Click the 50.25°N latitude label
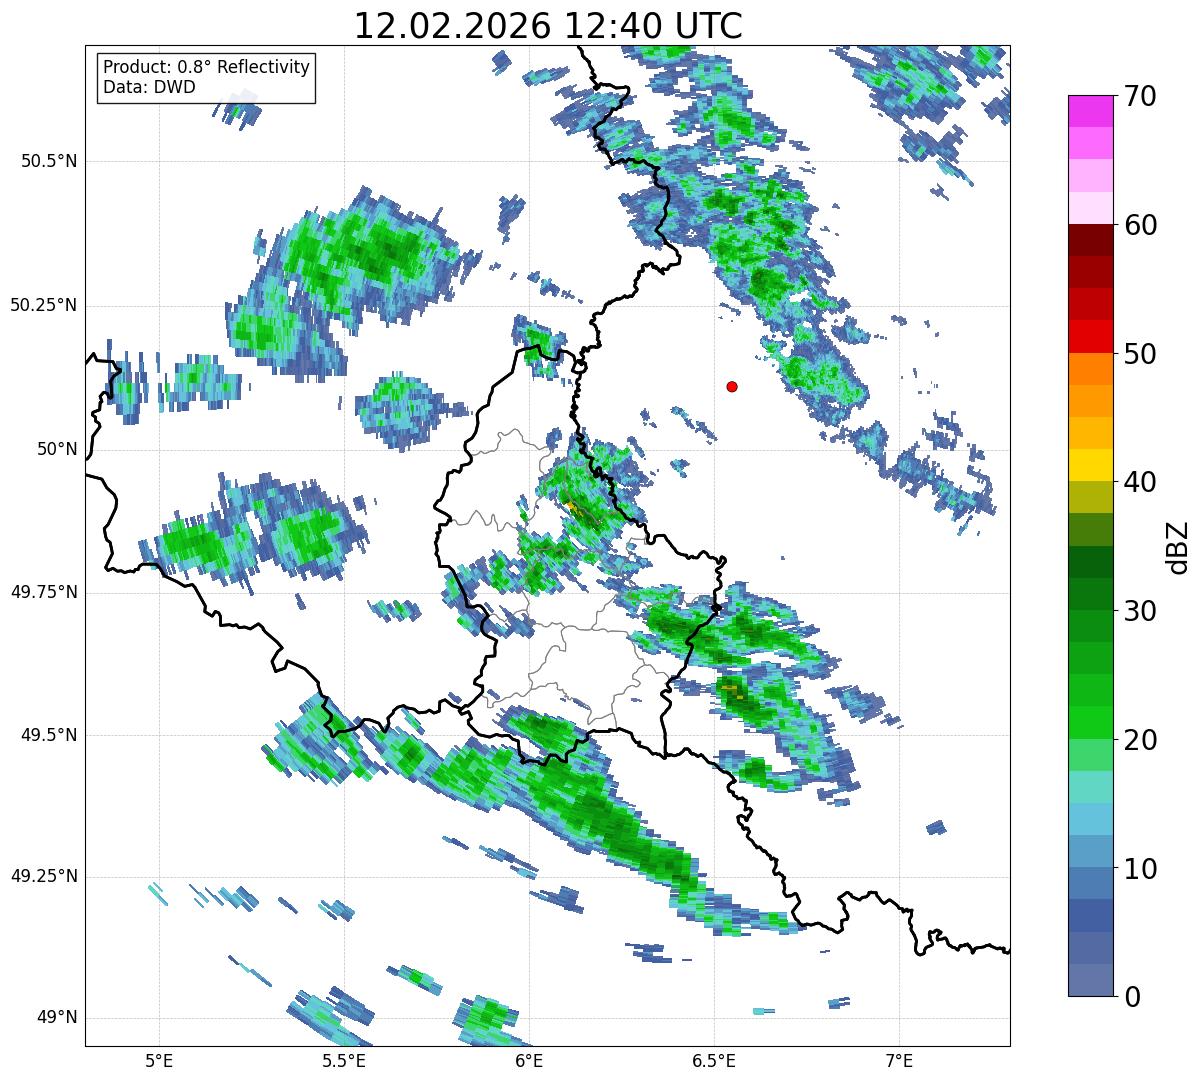Image resolution: width=1202 pixels, height=1081 pixels. click(44, 305)
